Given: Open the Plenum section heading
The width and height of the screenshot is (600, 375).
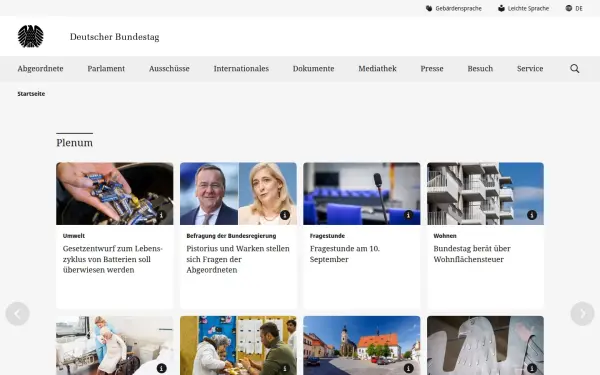Looking at the screenshot, I should [x=74, y=143].
